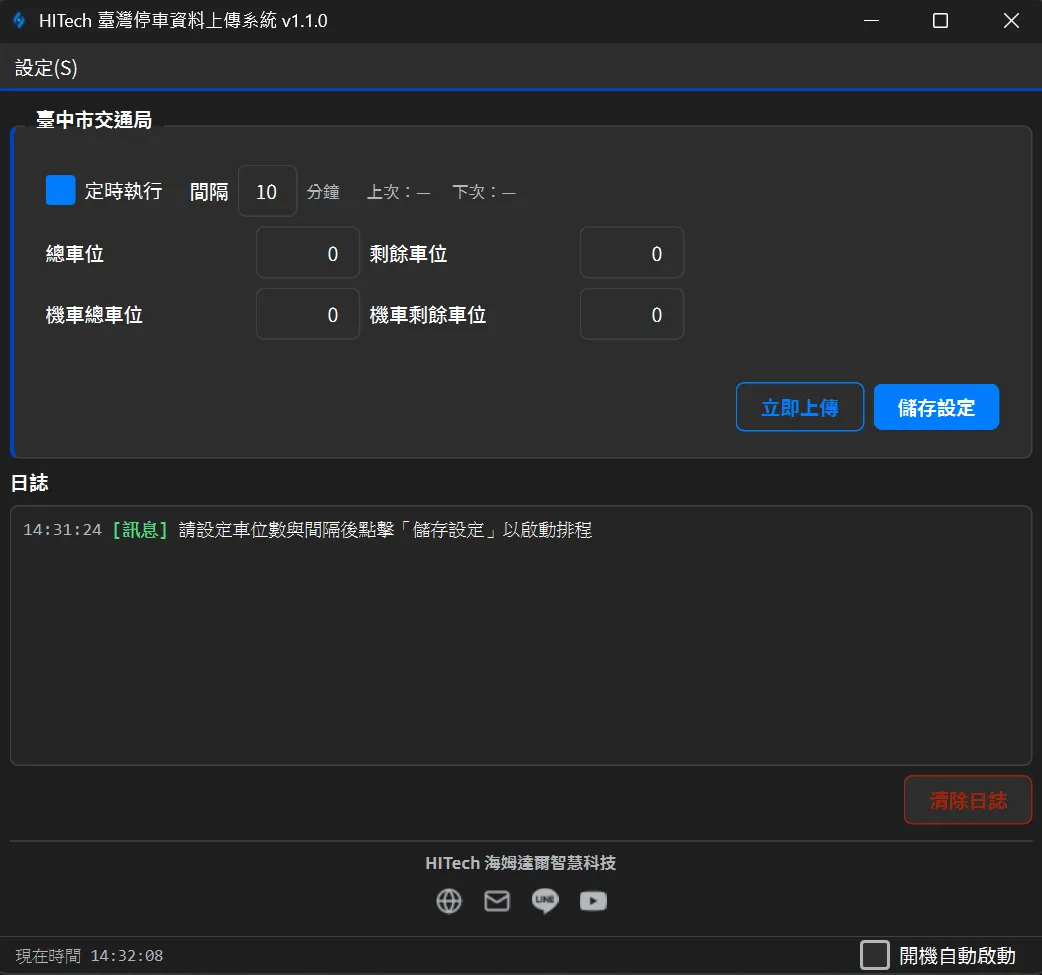Click the 儲存設定 button
Viewport: 1042px width, 975px height.
(936, 407)
